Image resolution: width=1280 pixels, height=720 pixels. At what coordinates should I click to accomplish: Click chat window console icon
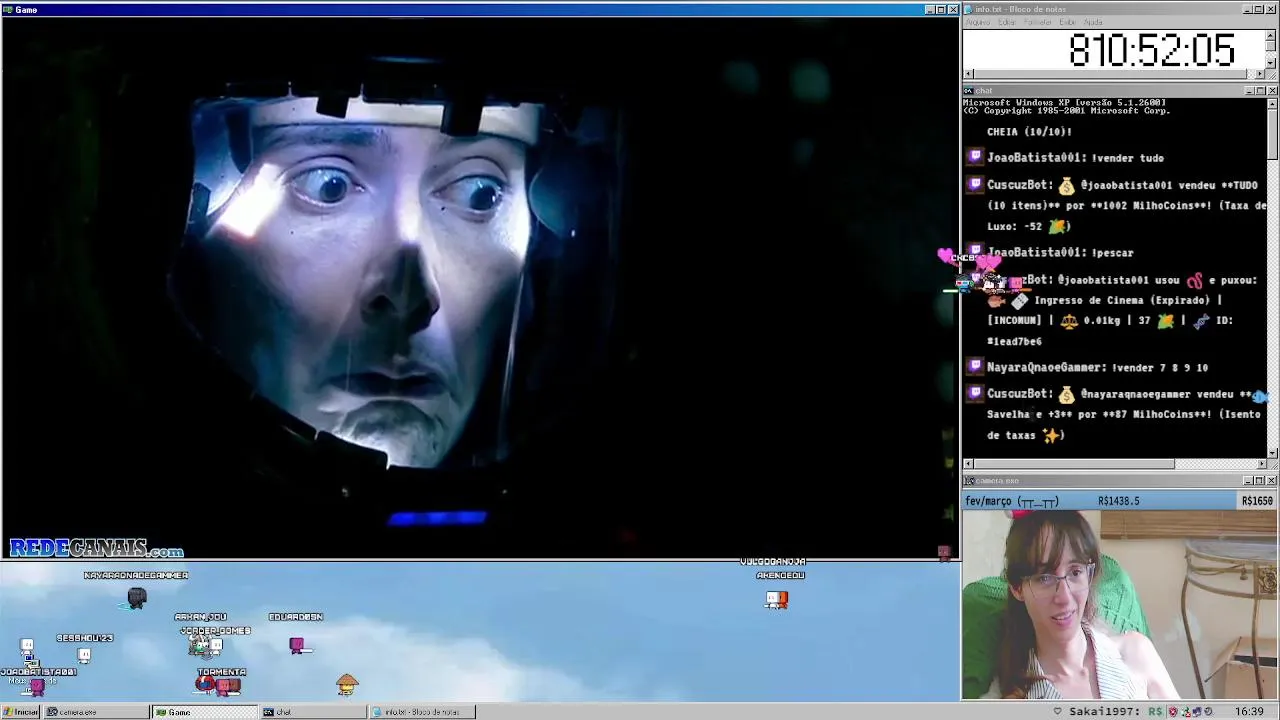tap(969, 91)
